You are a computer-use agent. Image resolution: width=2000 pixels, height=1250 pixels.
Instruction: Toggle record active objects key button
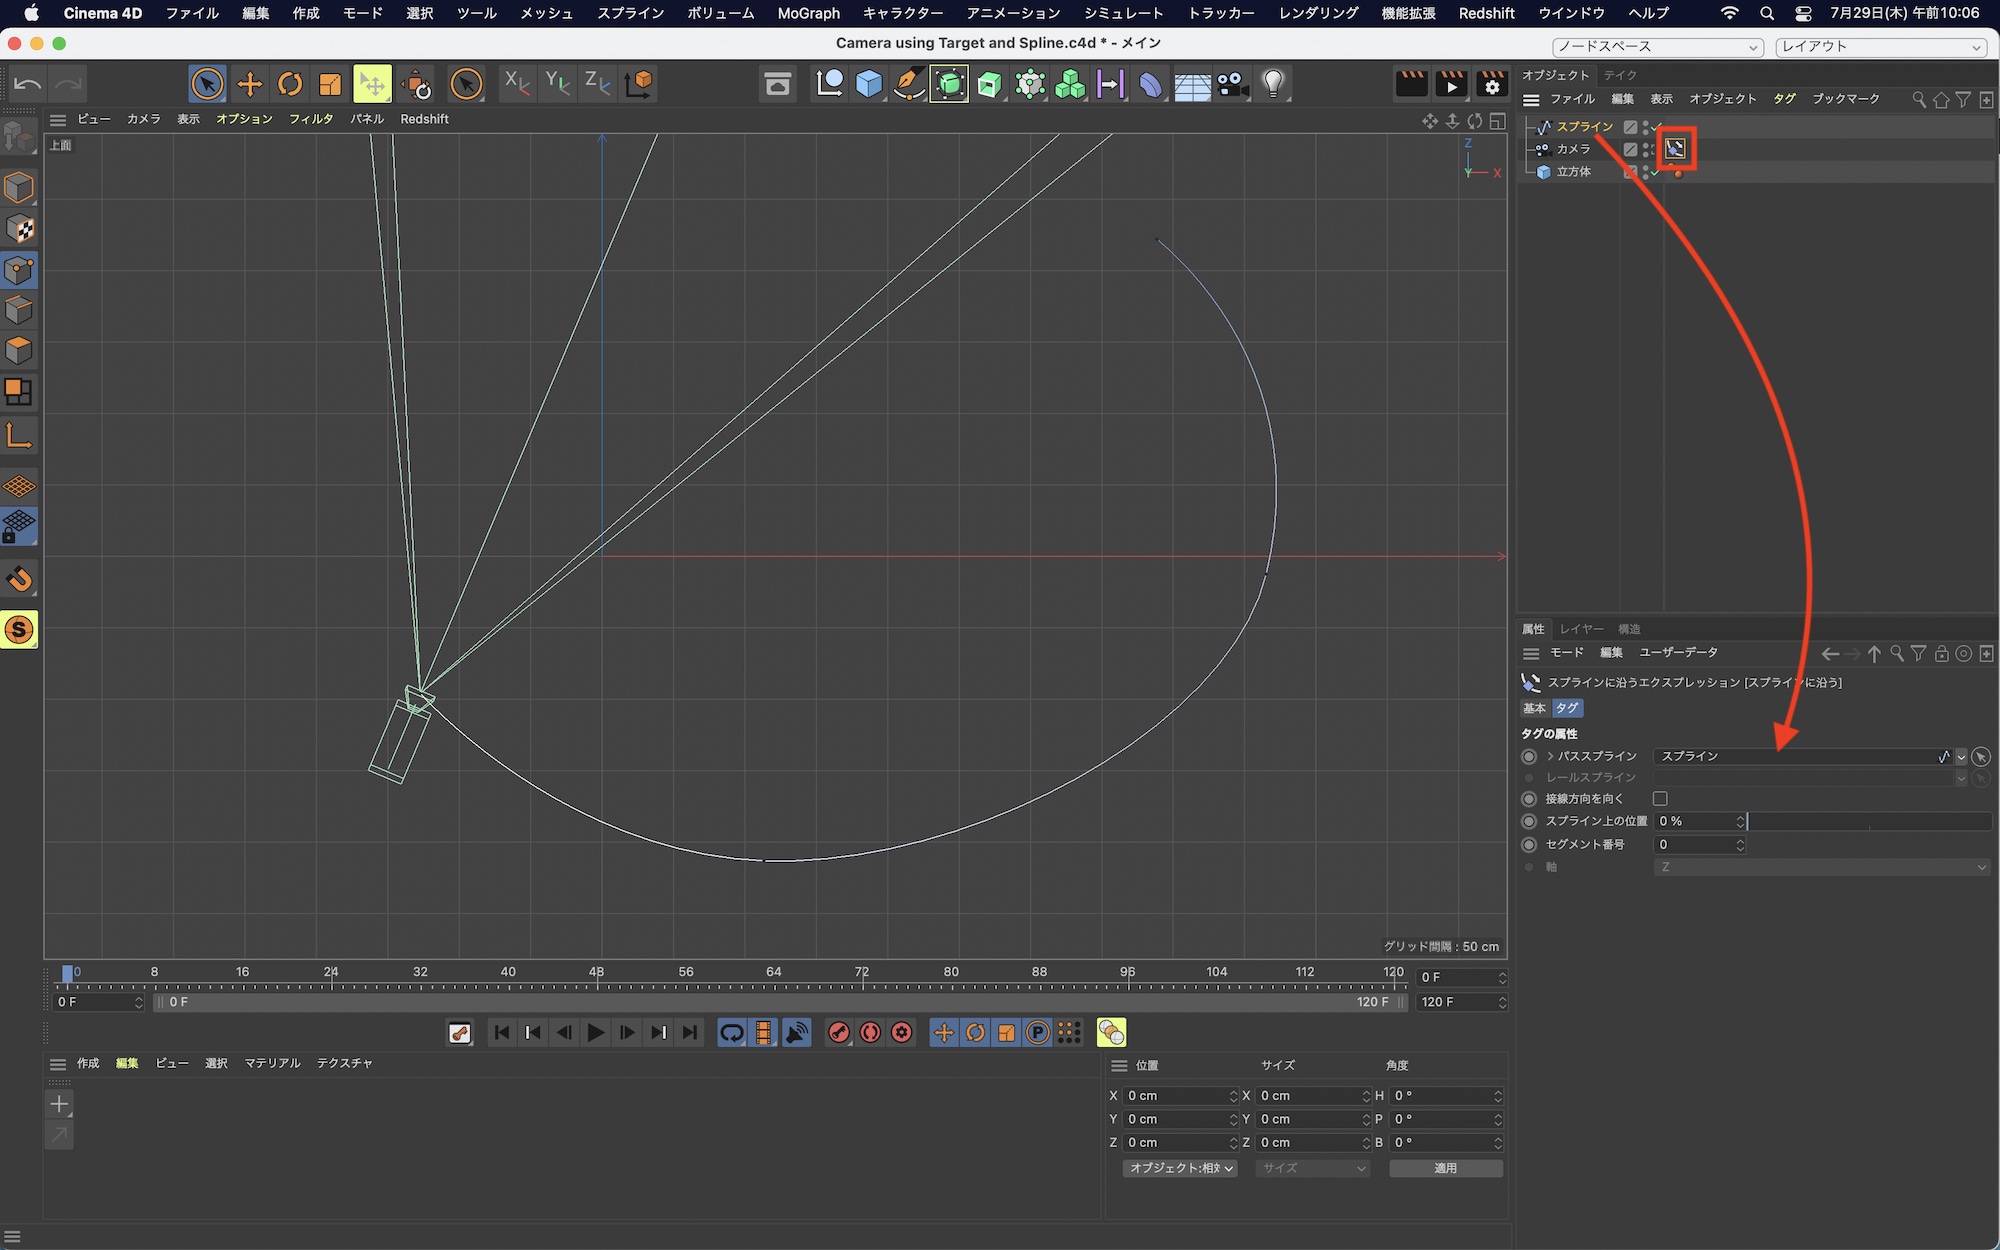tap(839, 1032)
